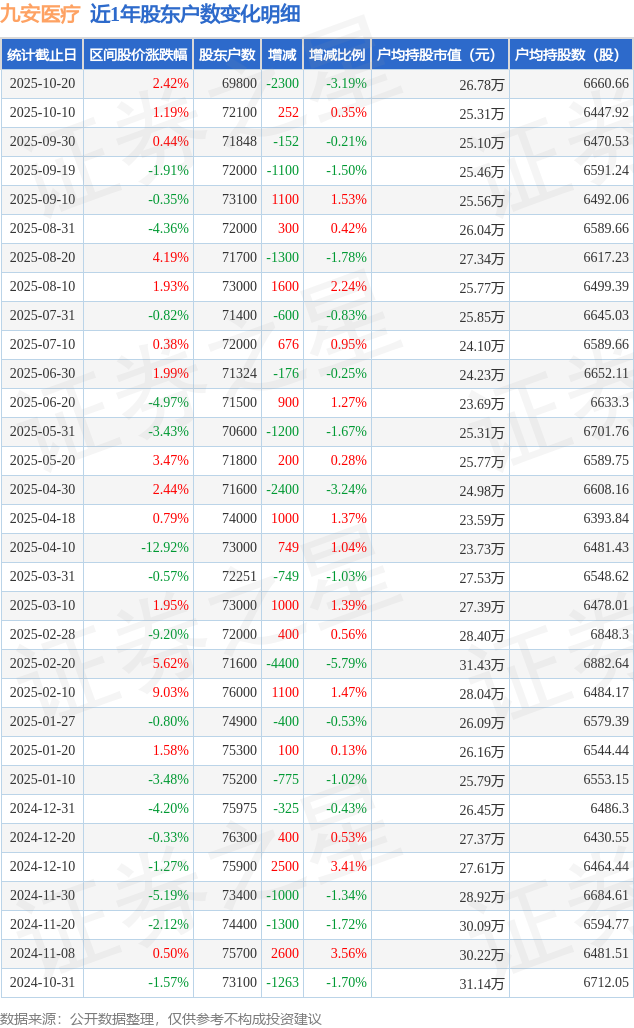Select the -4400 change value
Viewport: 634px width, 1028px height.
click(282, 664)
